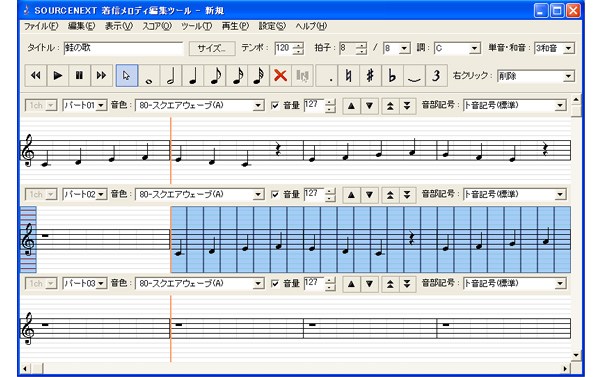Click the タイトル text field
This screenshot has width=600, height=377.
[124, 48]
